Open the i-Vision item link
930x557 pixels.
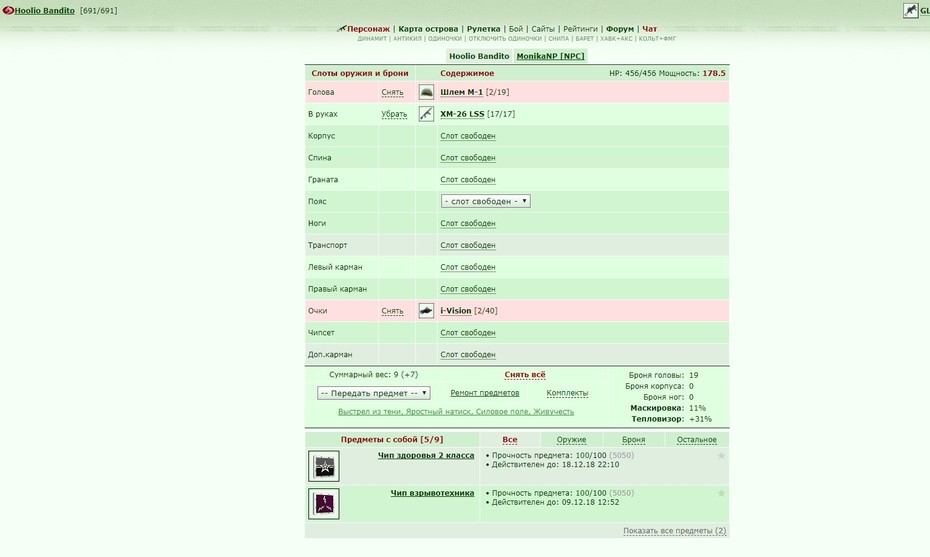pyautogui.click(x=456, y=311)
